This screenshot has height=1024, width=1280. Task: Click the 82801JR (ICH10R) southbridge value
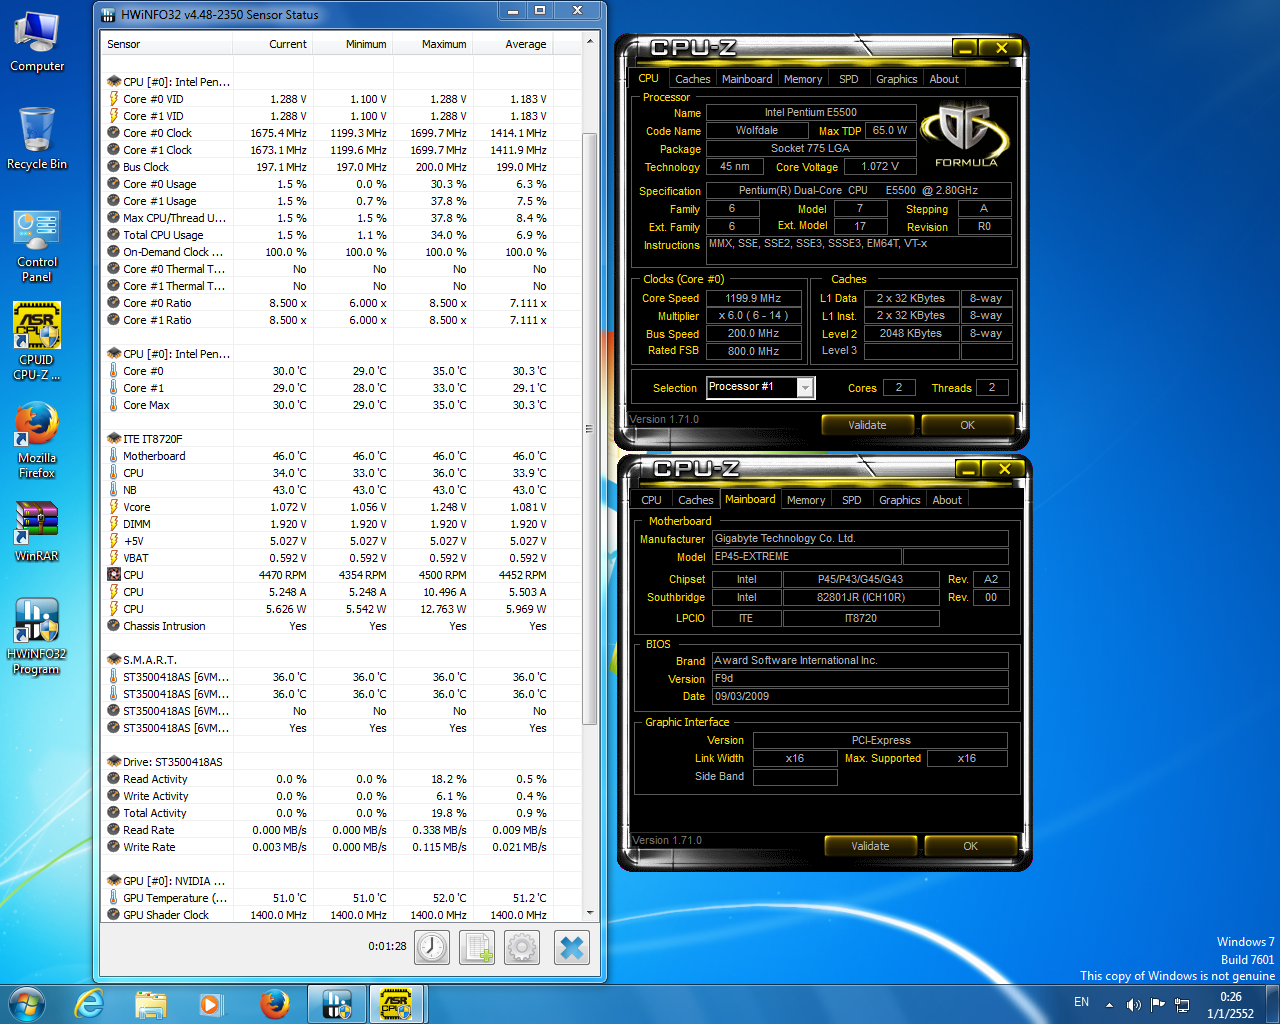click(861, 598)
